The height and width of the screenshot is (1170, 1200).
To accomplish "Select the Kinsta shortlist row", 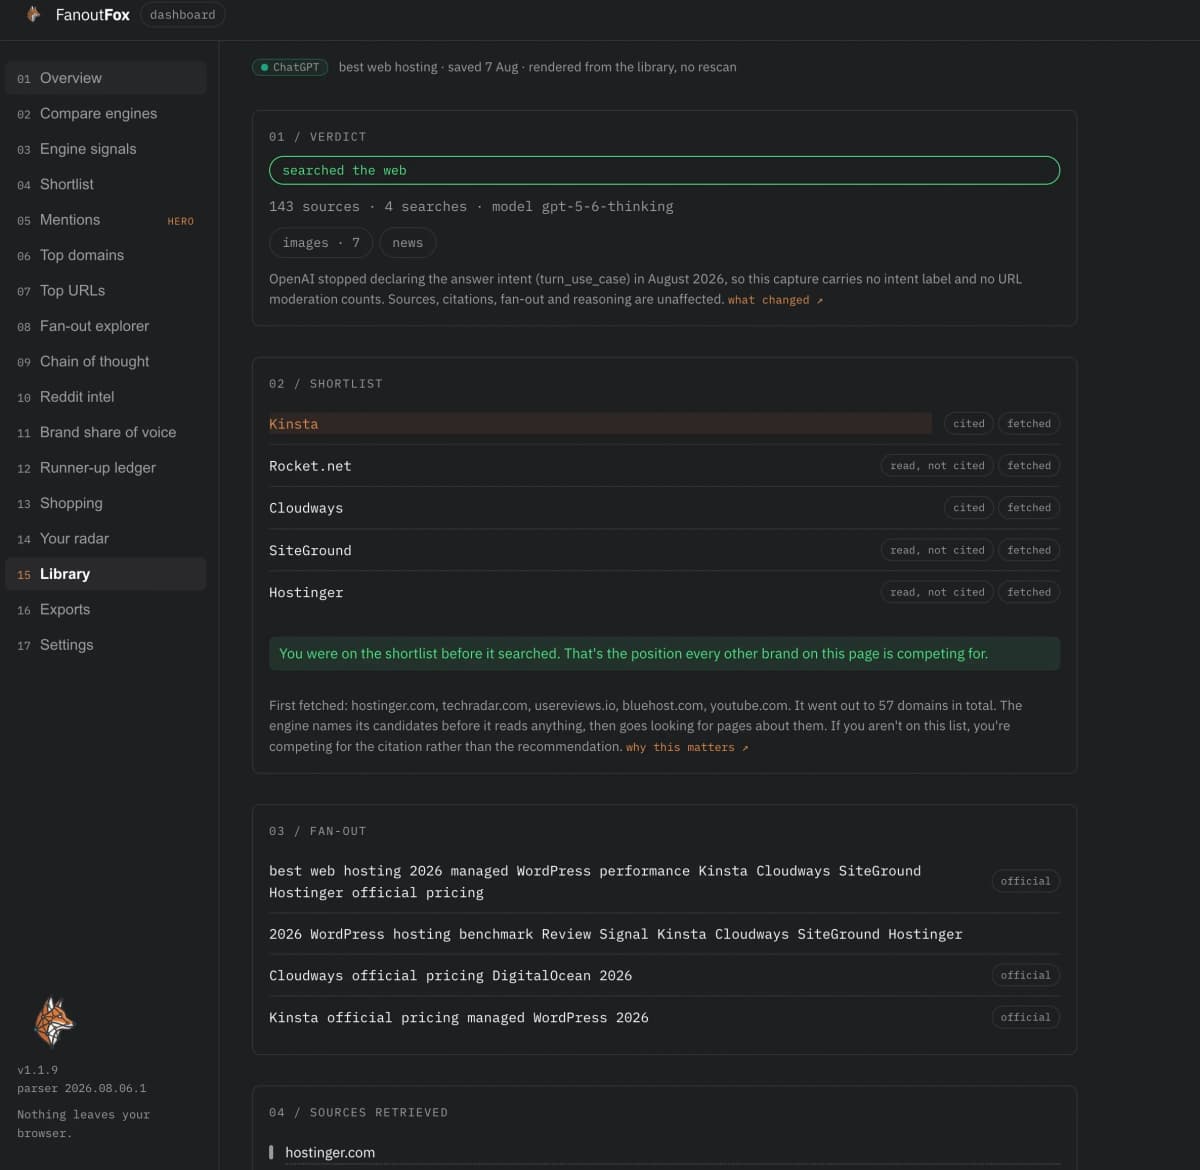I will pyautogui.click(x=664, y=424).
